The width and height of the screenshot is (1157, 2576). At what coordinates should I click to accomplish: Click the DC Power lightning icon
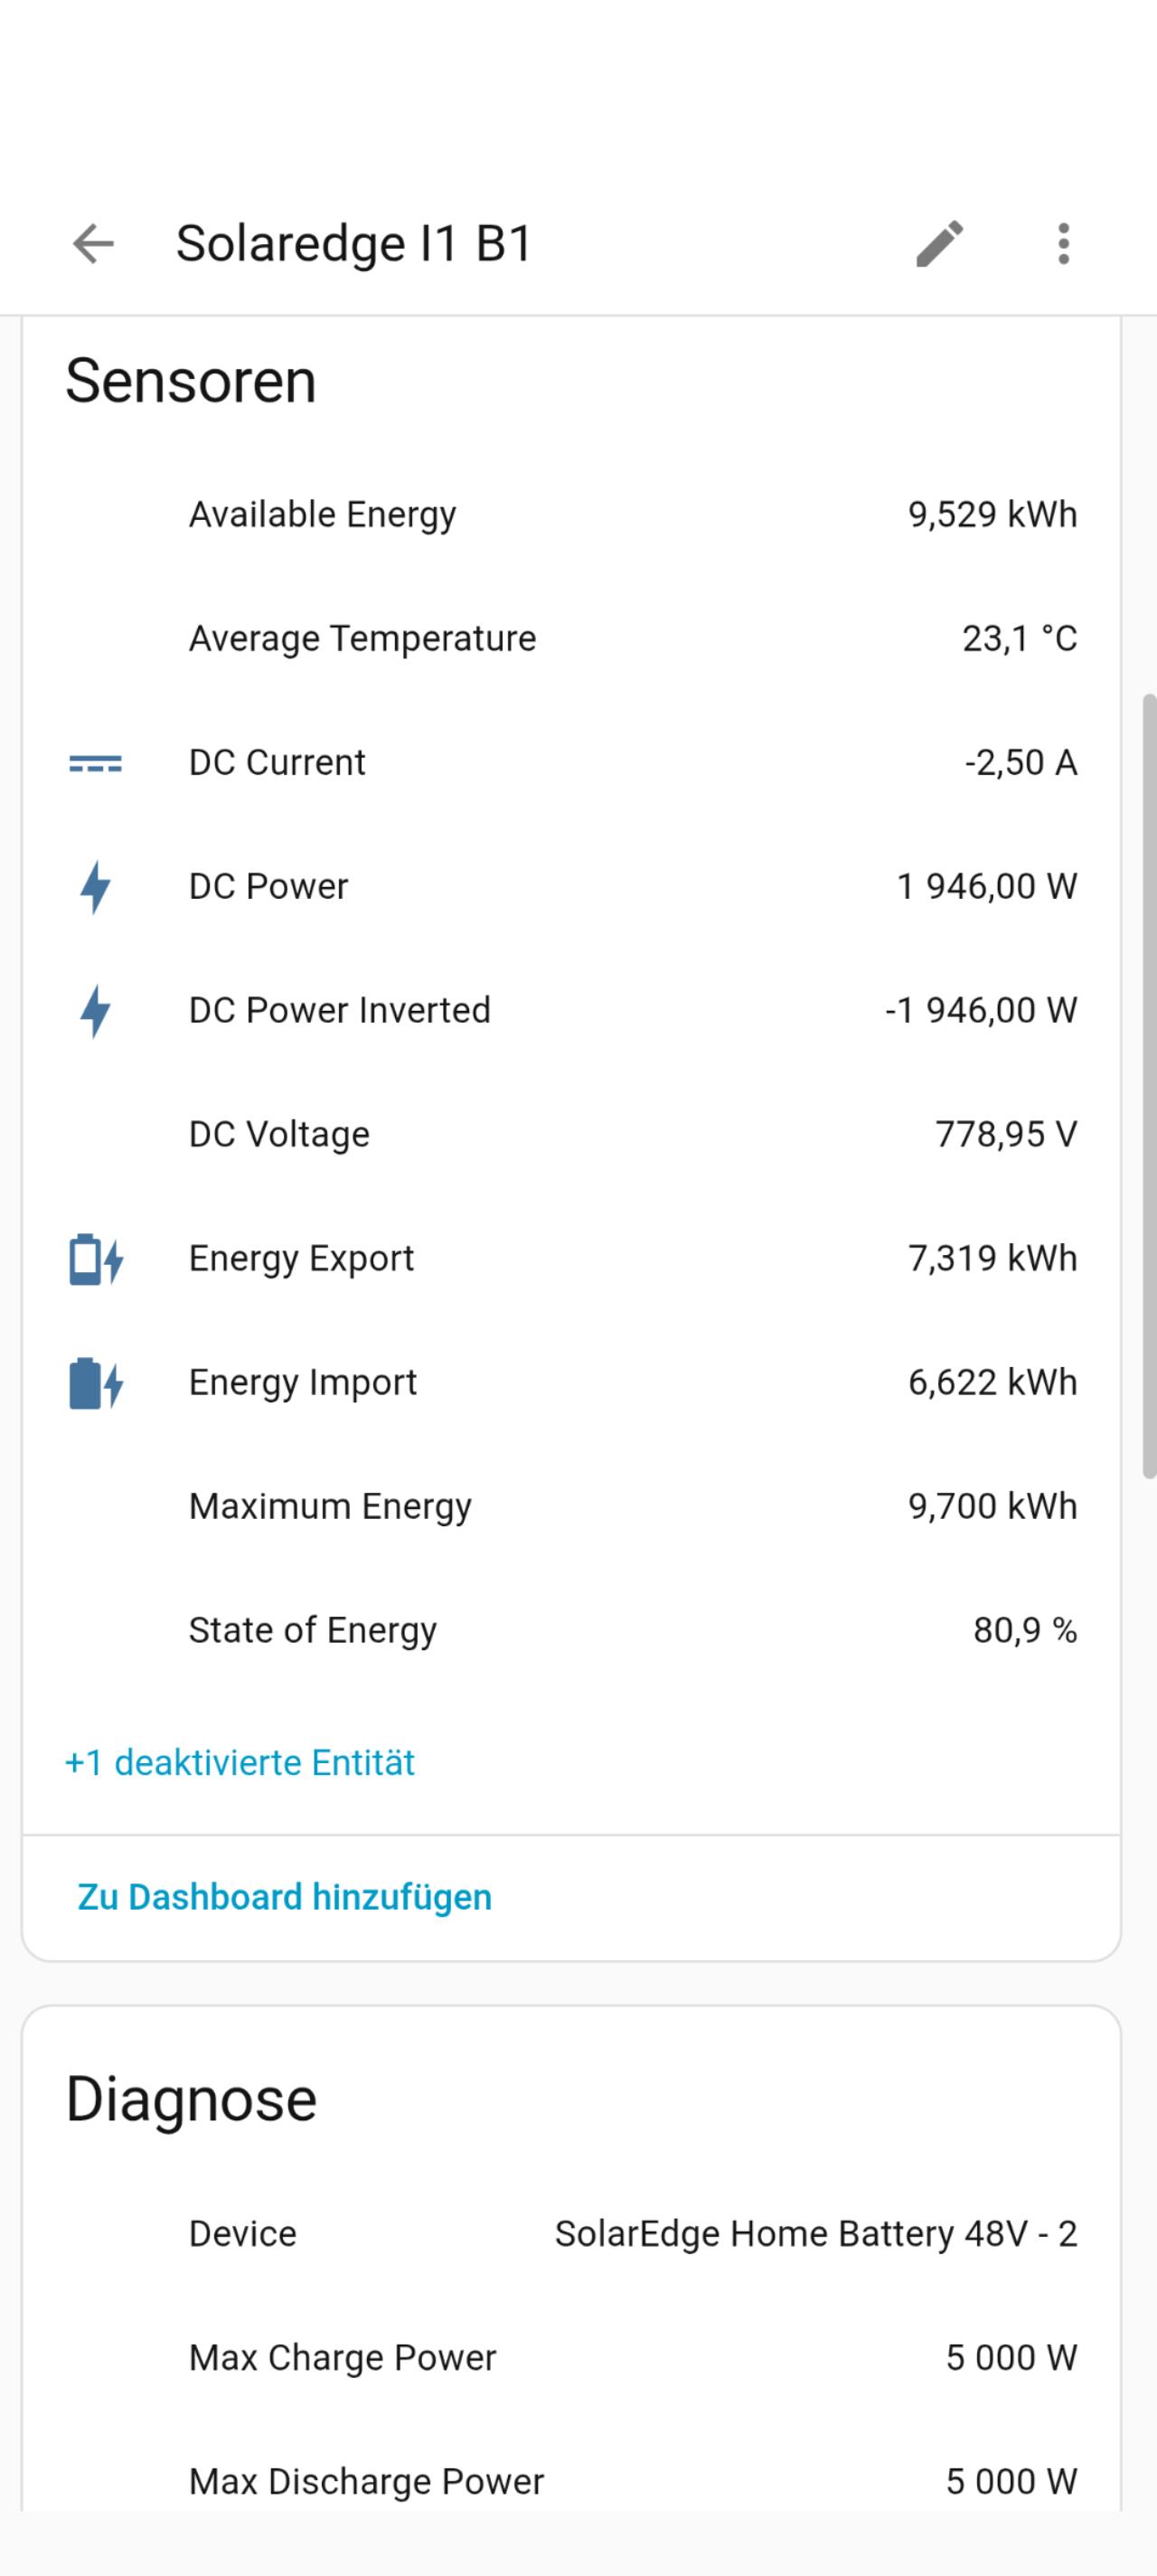click(x=95, y=887)
